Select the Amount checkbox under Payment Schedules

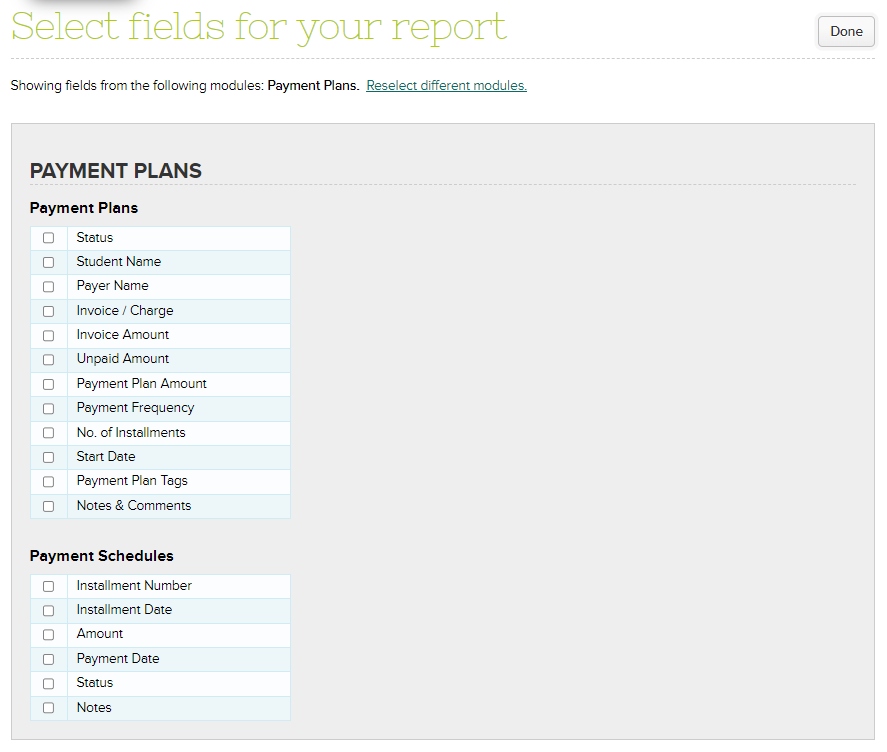pyautogui.click(x=48, y=635)
